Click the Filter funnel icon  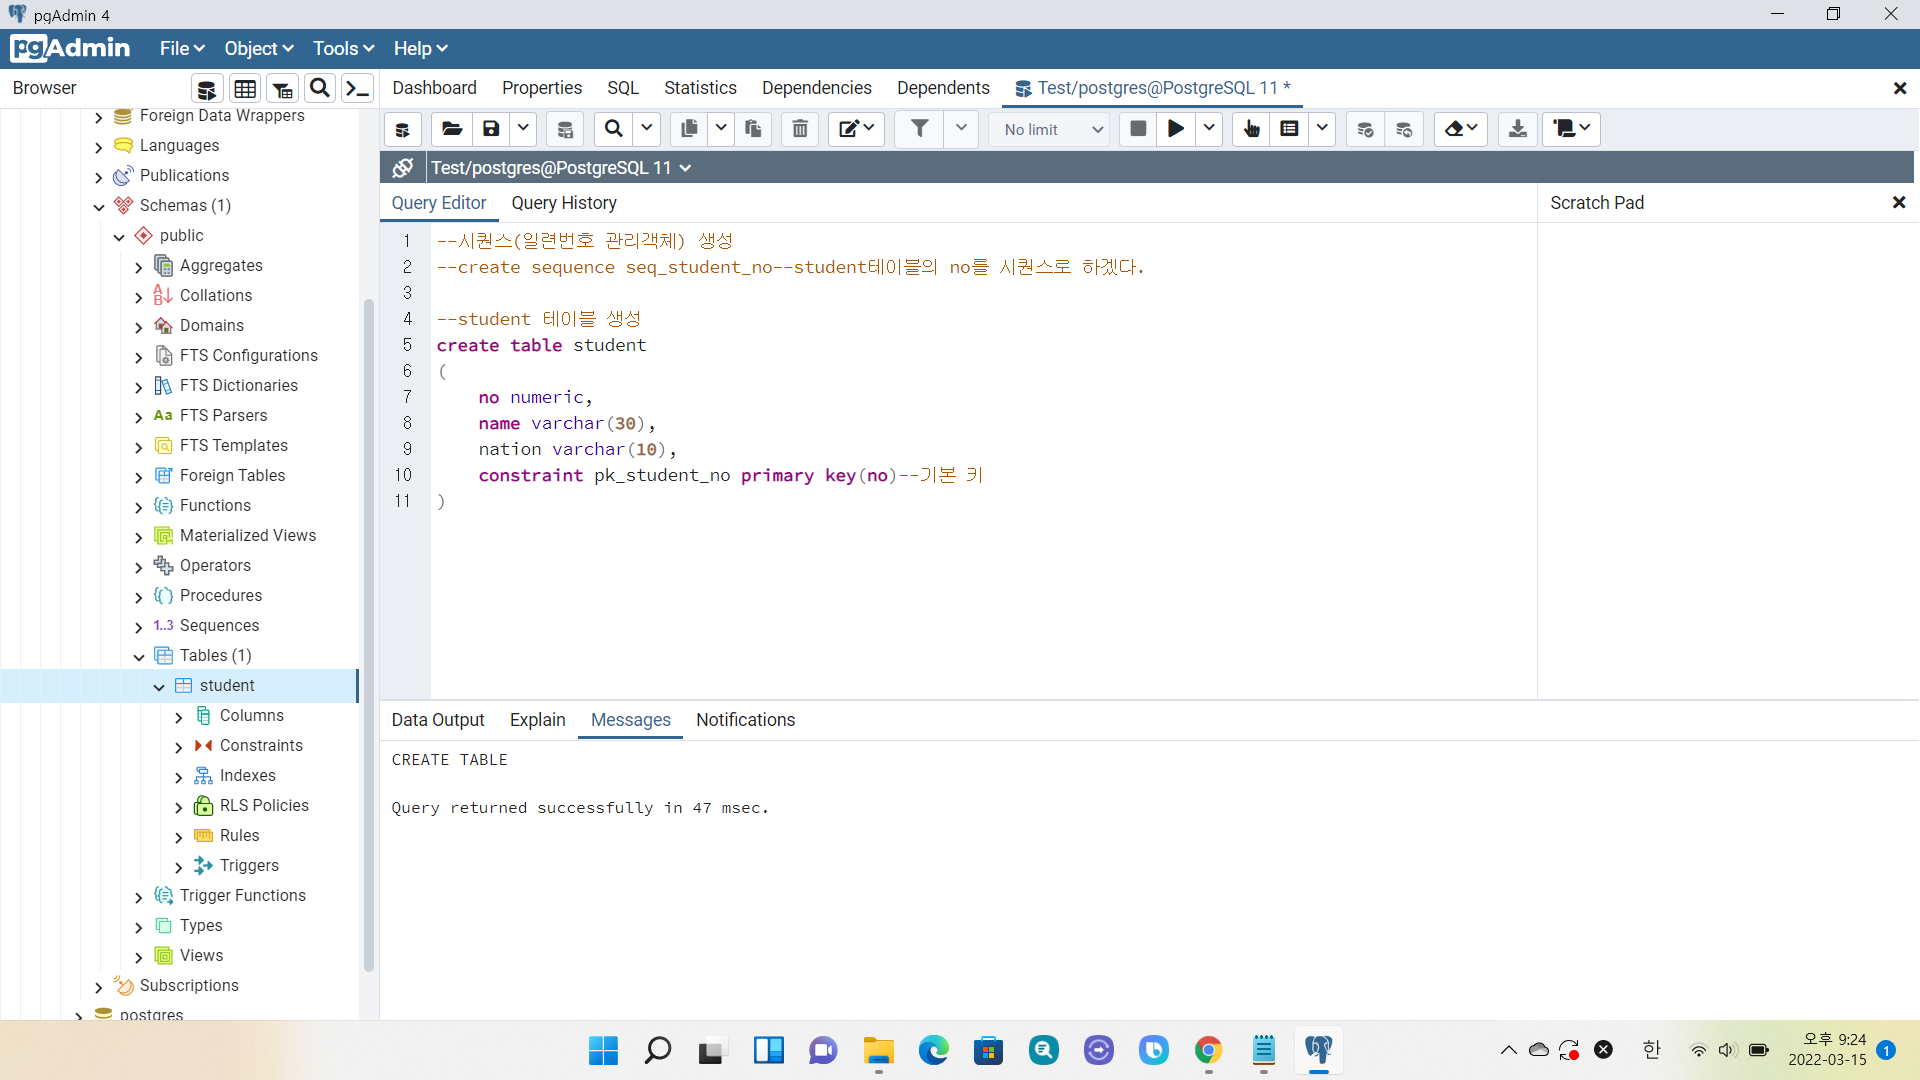(x=919, y=129)
